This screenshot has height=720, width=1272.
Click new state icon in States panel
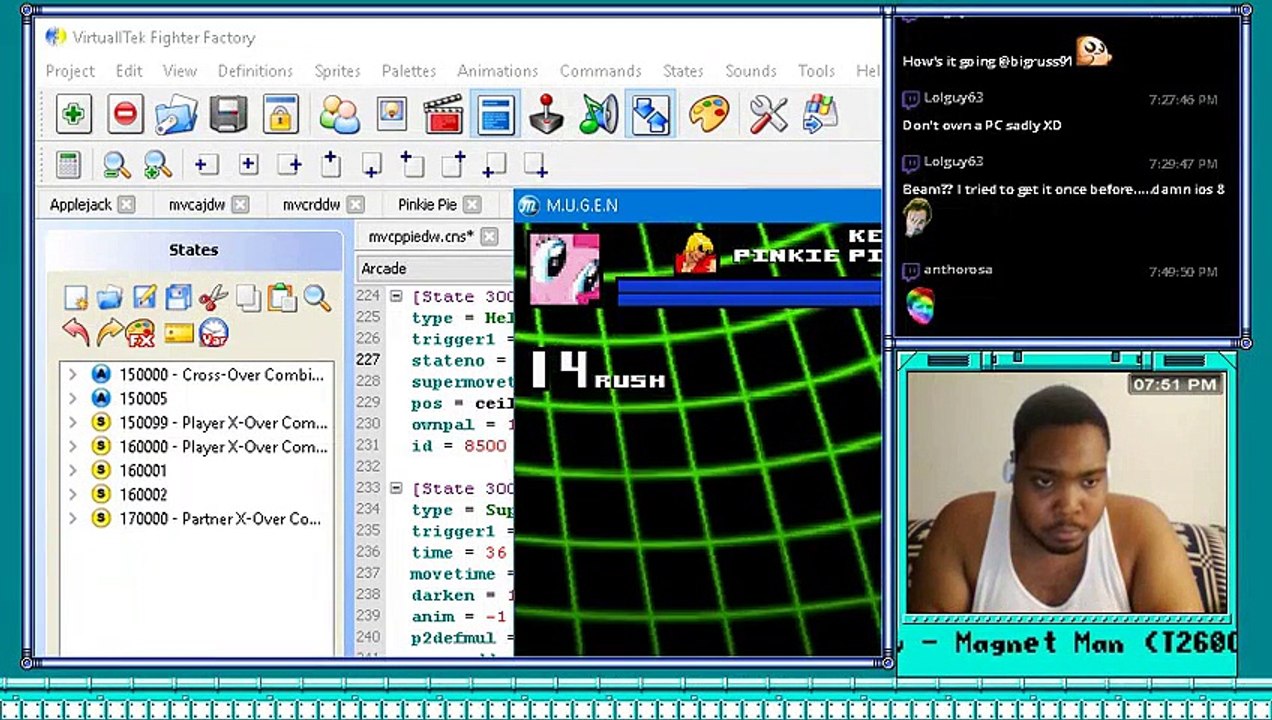click(75, 297)
